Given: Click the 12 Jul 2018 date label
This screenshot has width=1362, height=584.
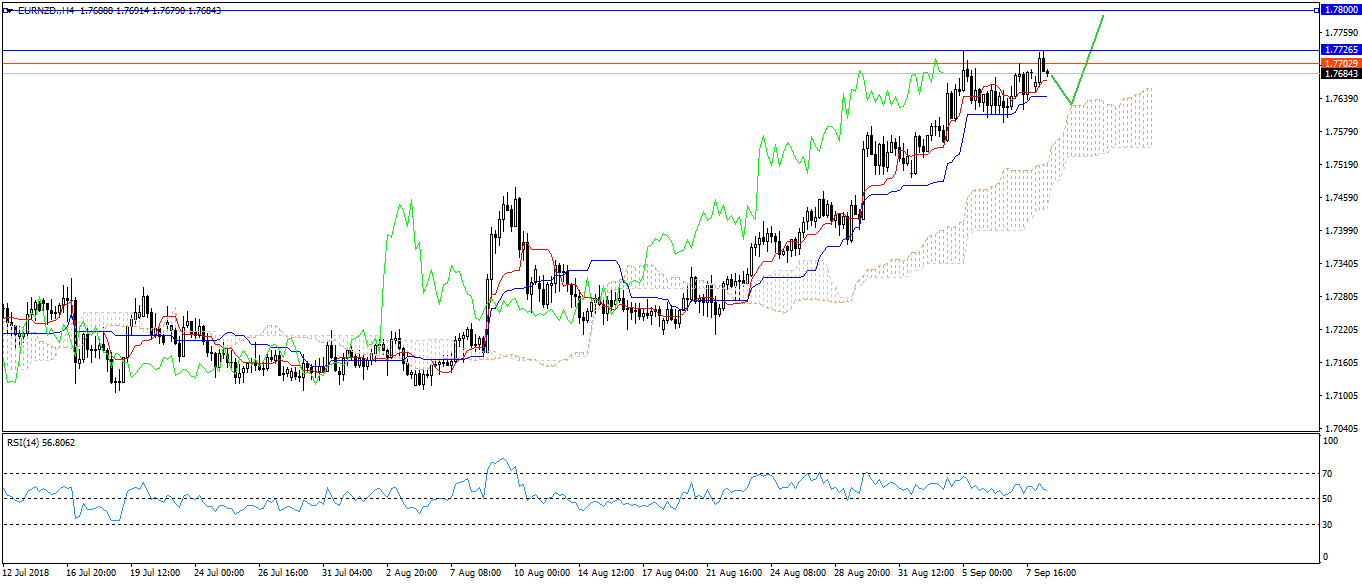Looking at the screenshot, I should pos(27,573).
